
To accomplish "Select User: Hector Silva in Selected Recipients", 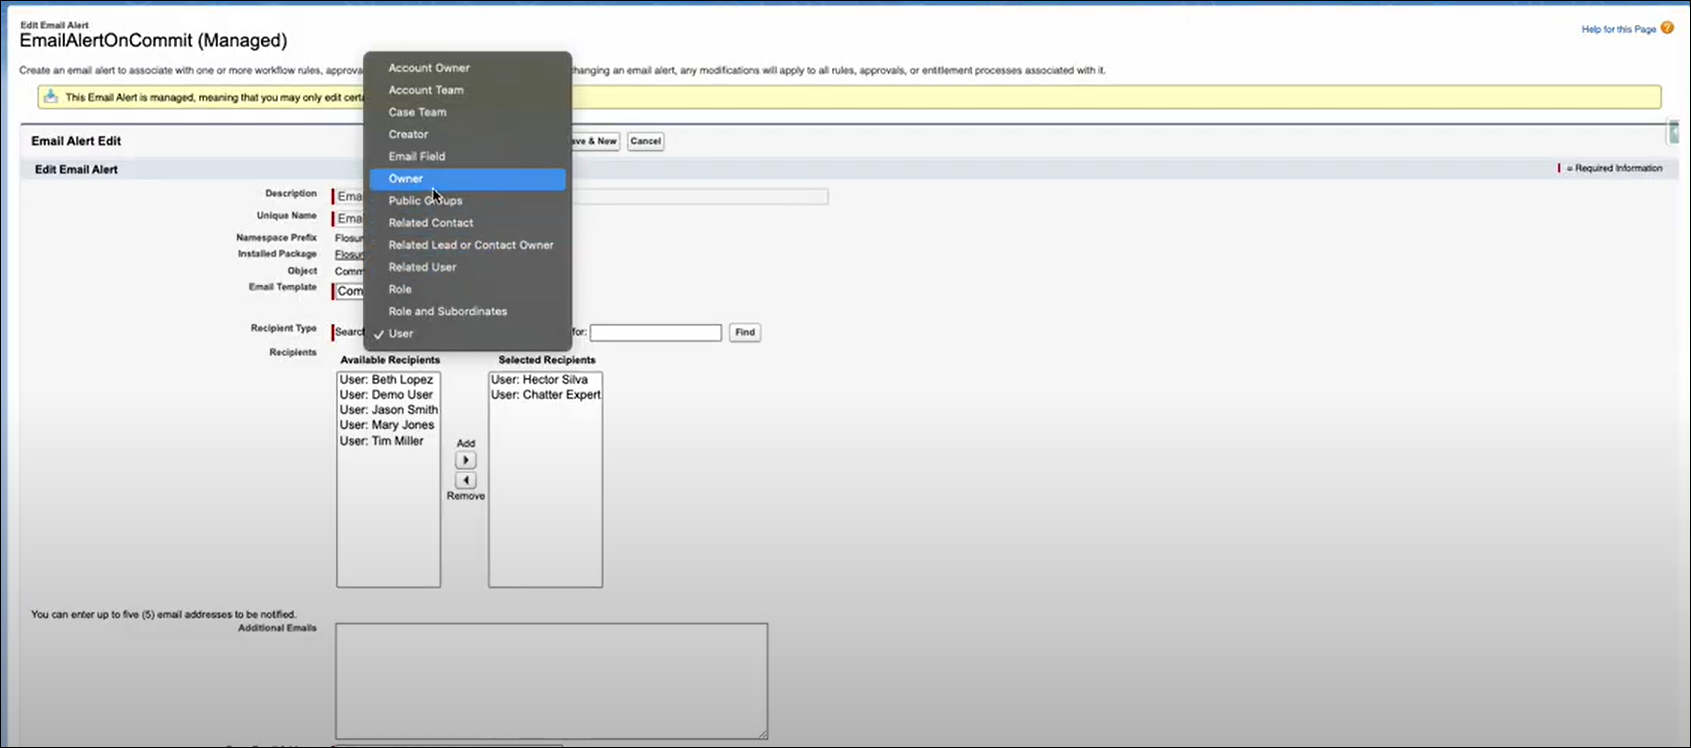I will click(539, 380).
